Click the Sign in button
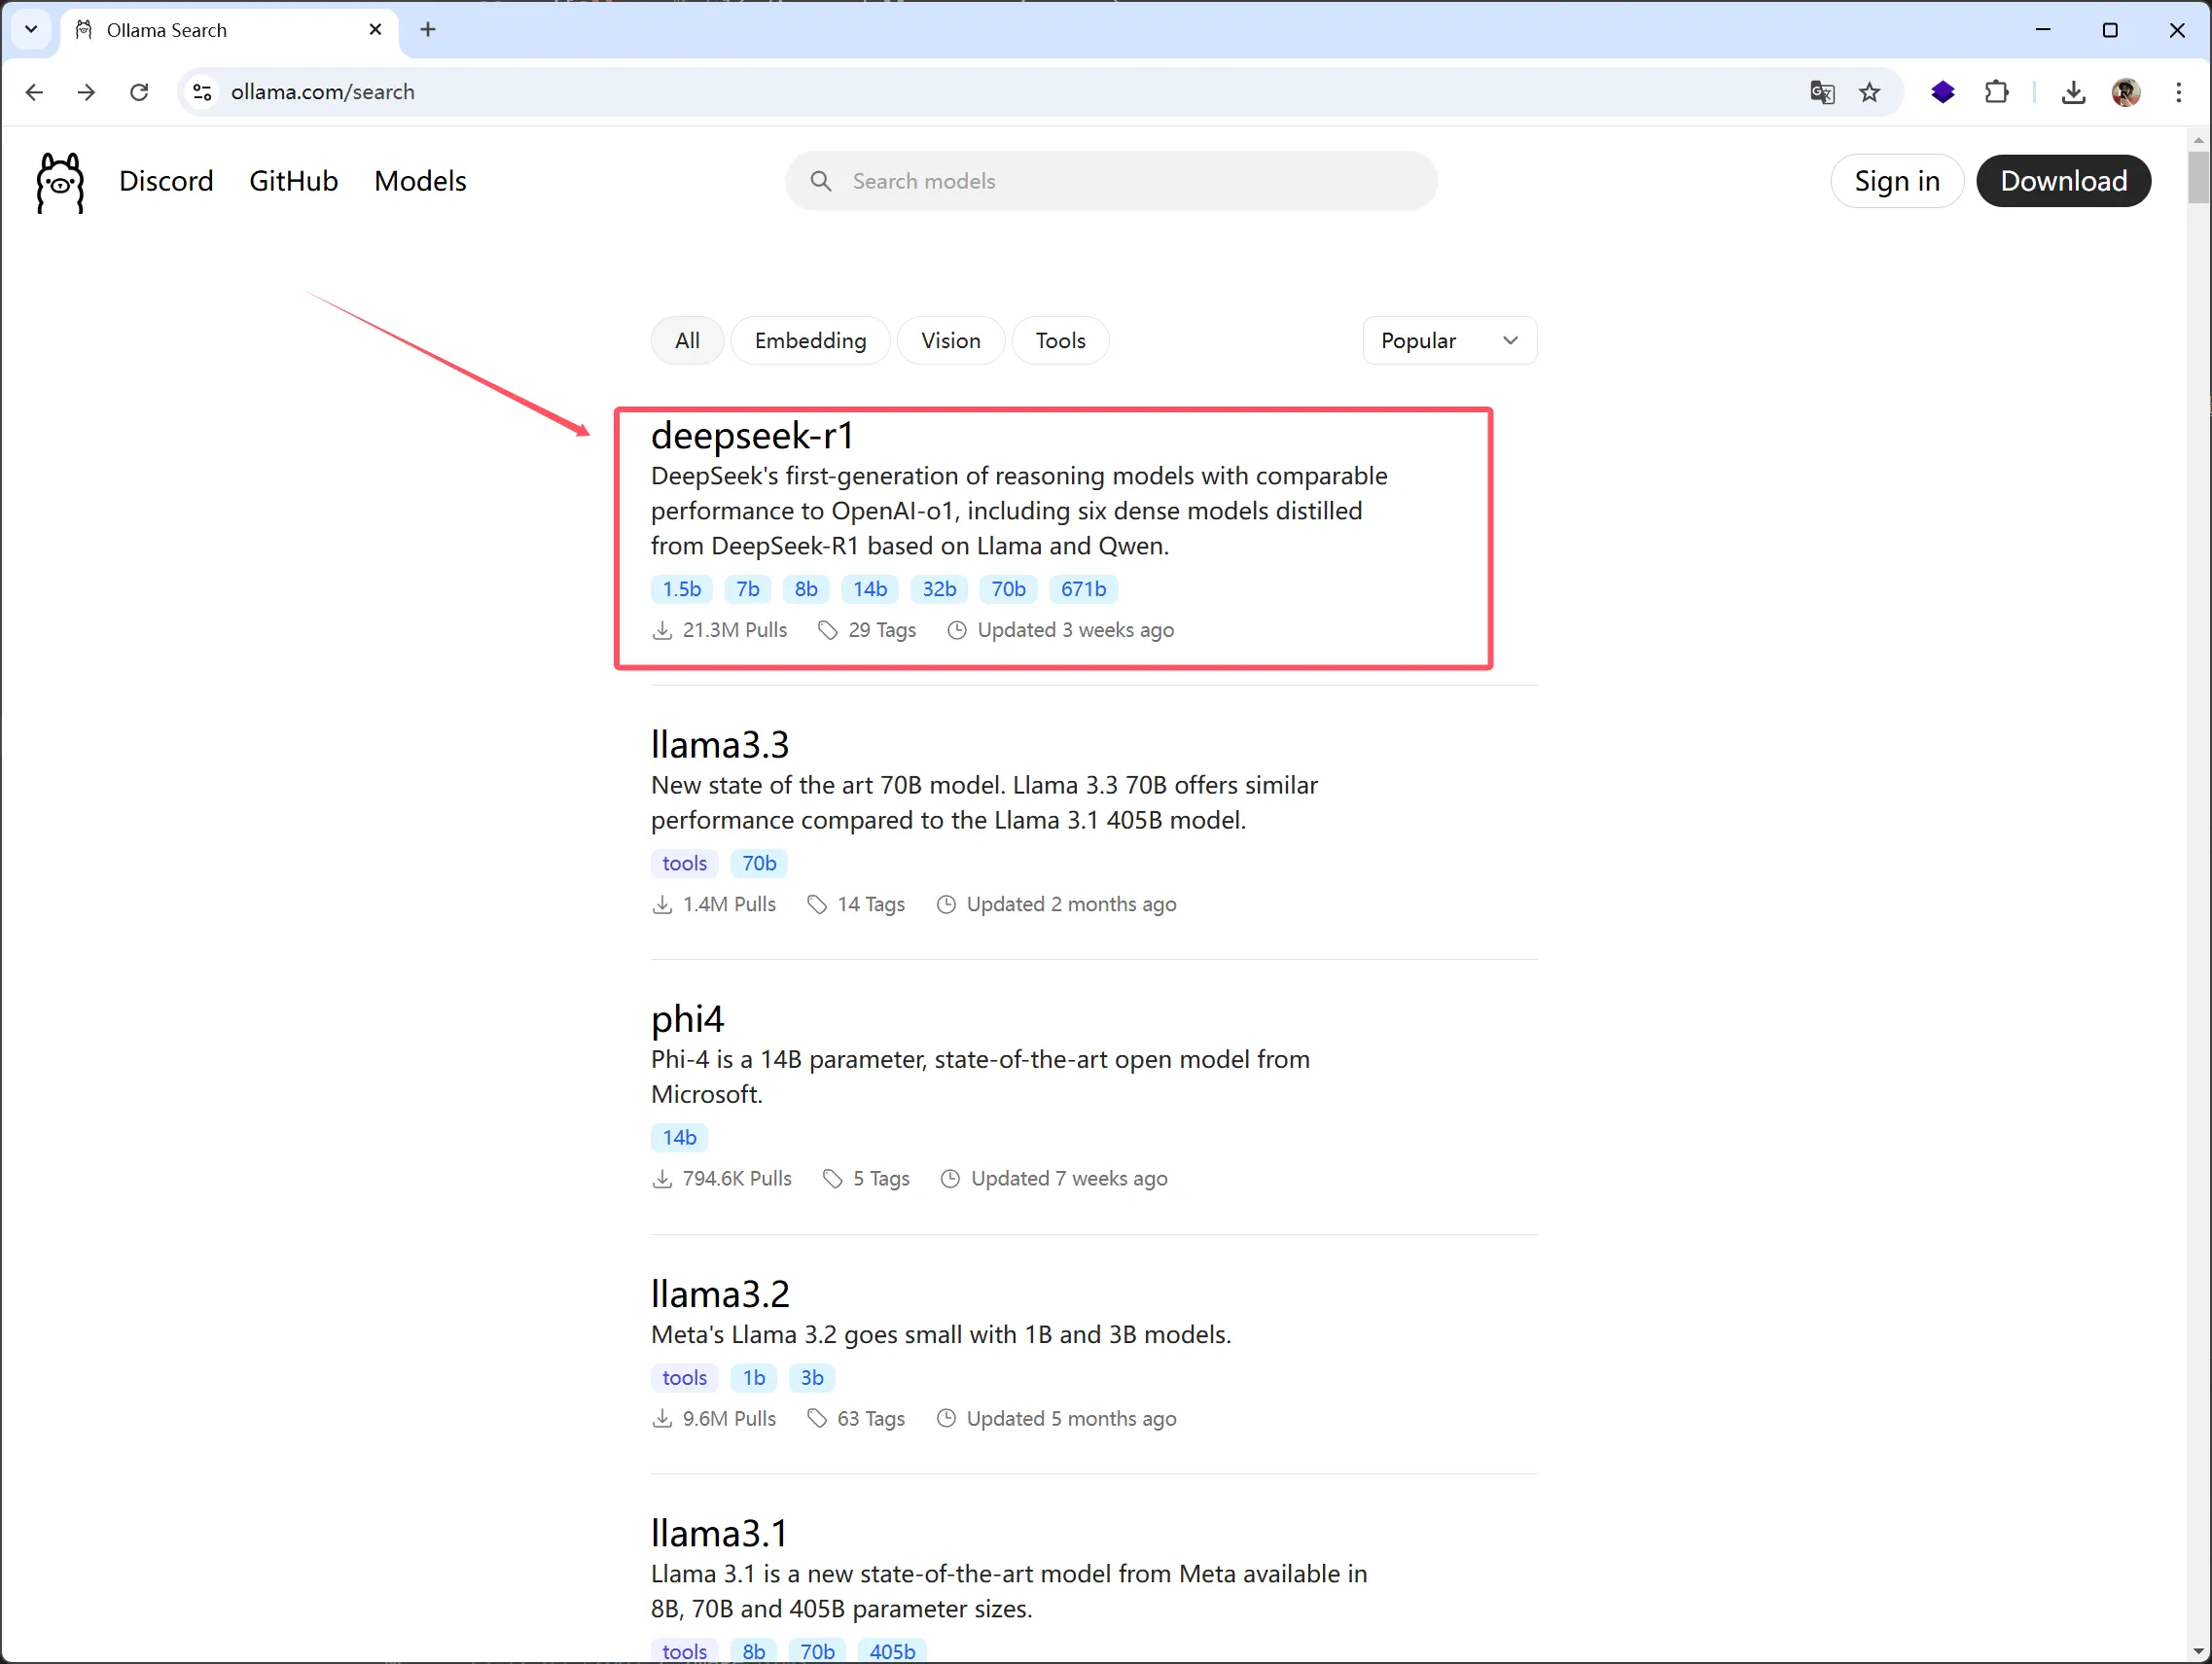The width and height of the screenshot is (2212, 1664). click(x=1896, y=181)
